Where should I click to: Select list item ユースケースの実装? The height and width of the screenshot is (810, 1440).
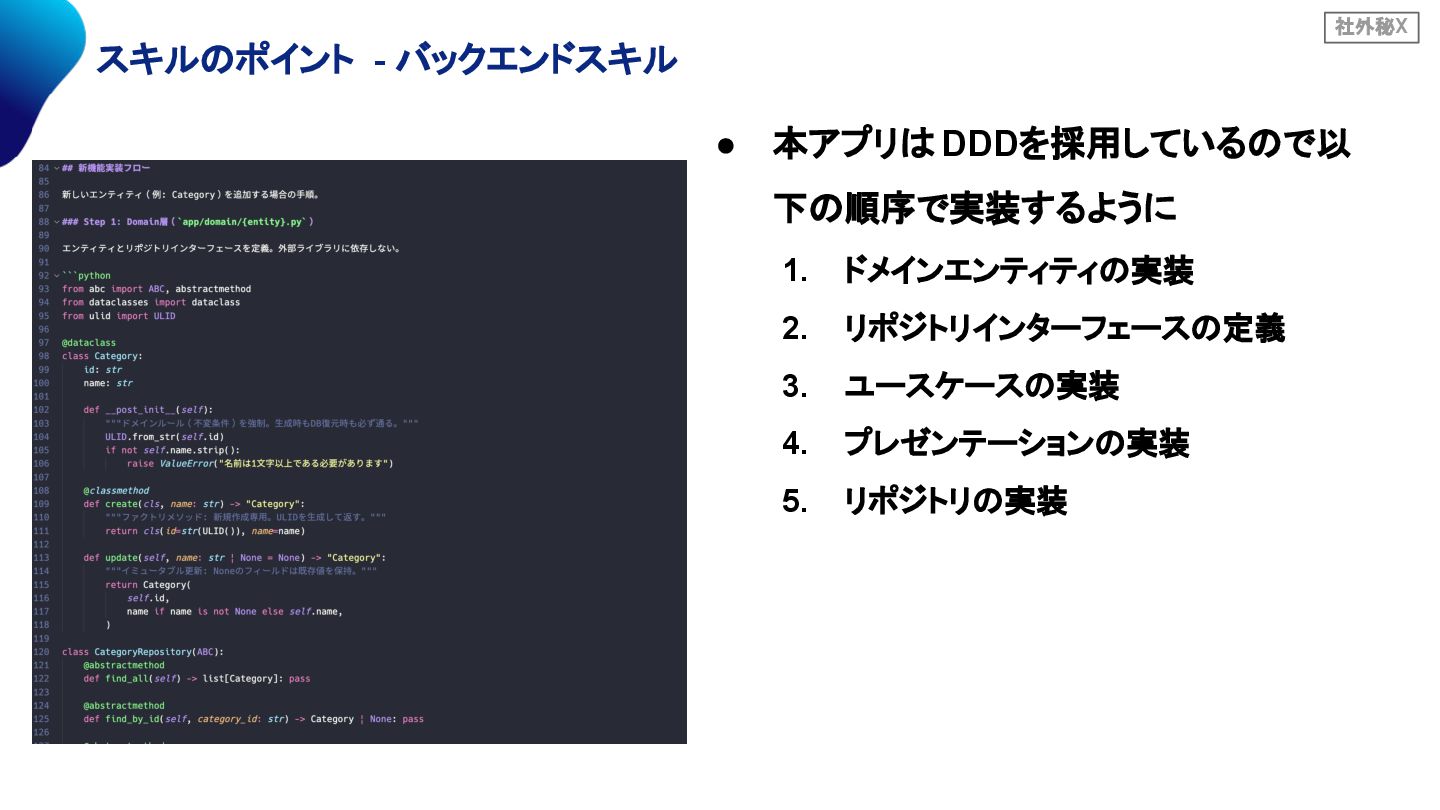(x=981, y=386)
